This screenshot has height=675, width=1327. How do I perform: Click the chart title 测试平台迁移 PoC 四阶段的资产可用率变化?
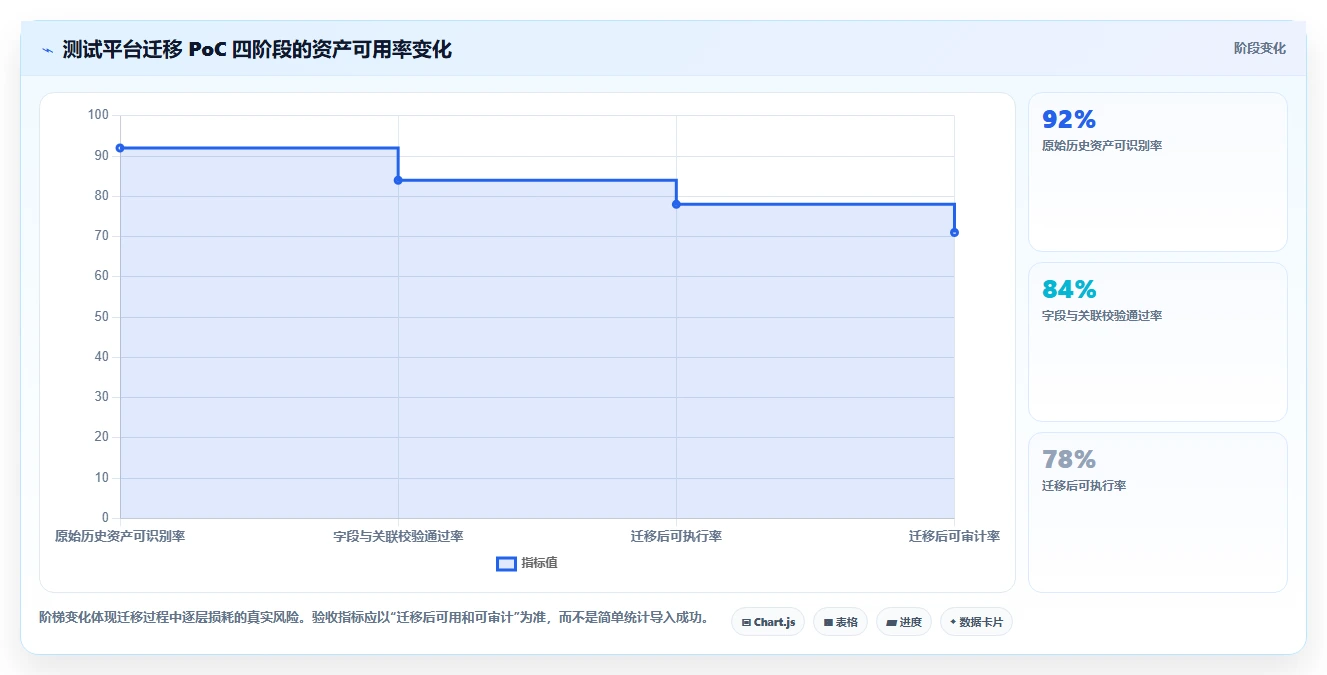[257, 49]
